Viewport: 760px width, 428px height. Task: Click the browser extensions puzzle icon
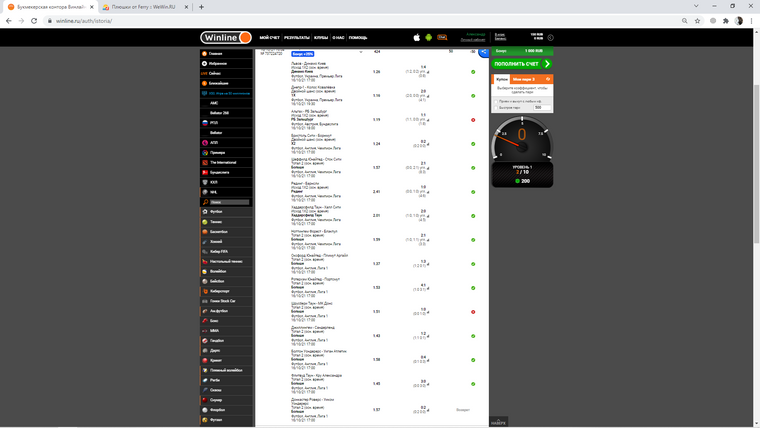click(x=726, y=21)
